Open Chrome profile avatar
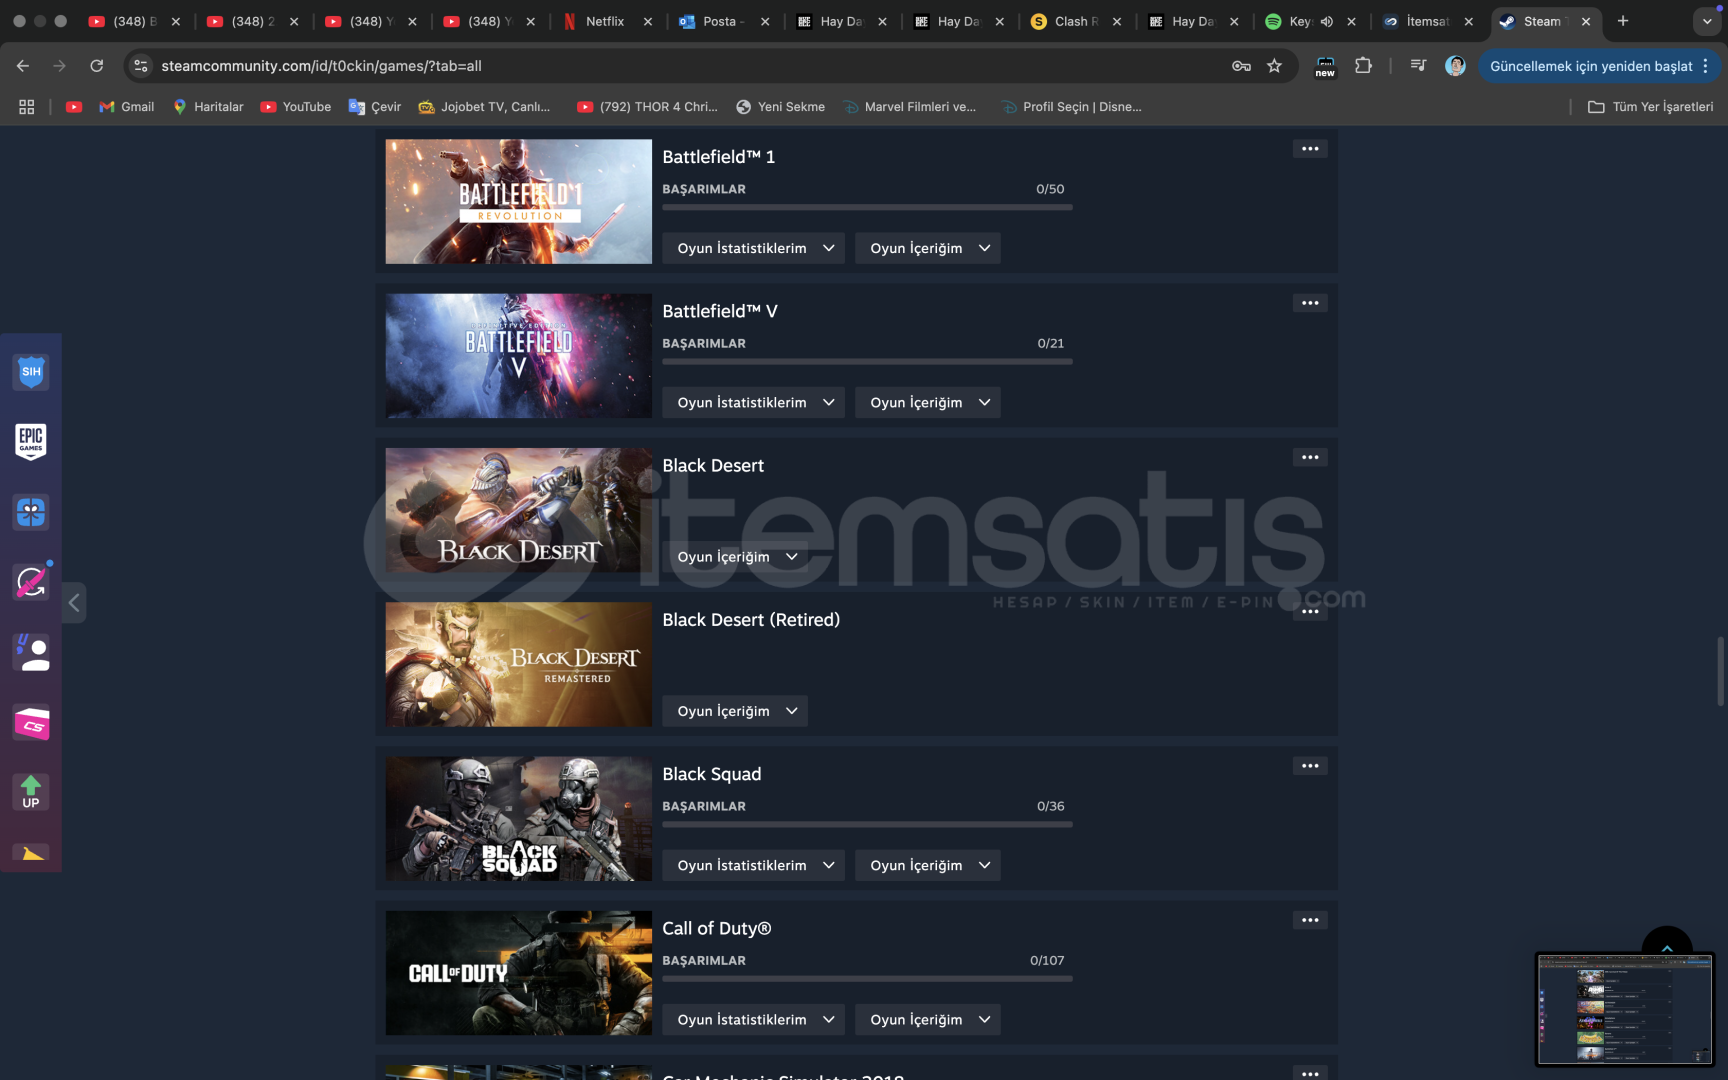The image size is (1728, 1080). [x=1456, y=66]
